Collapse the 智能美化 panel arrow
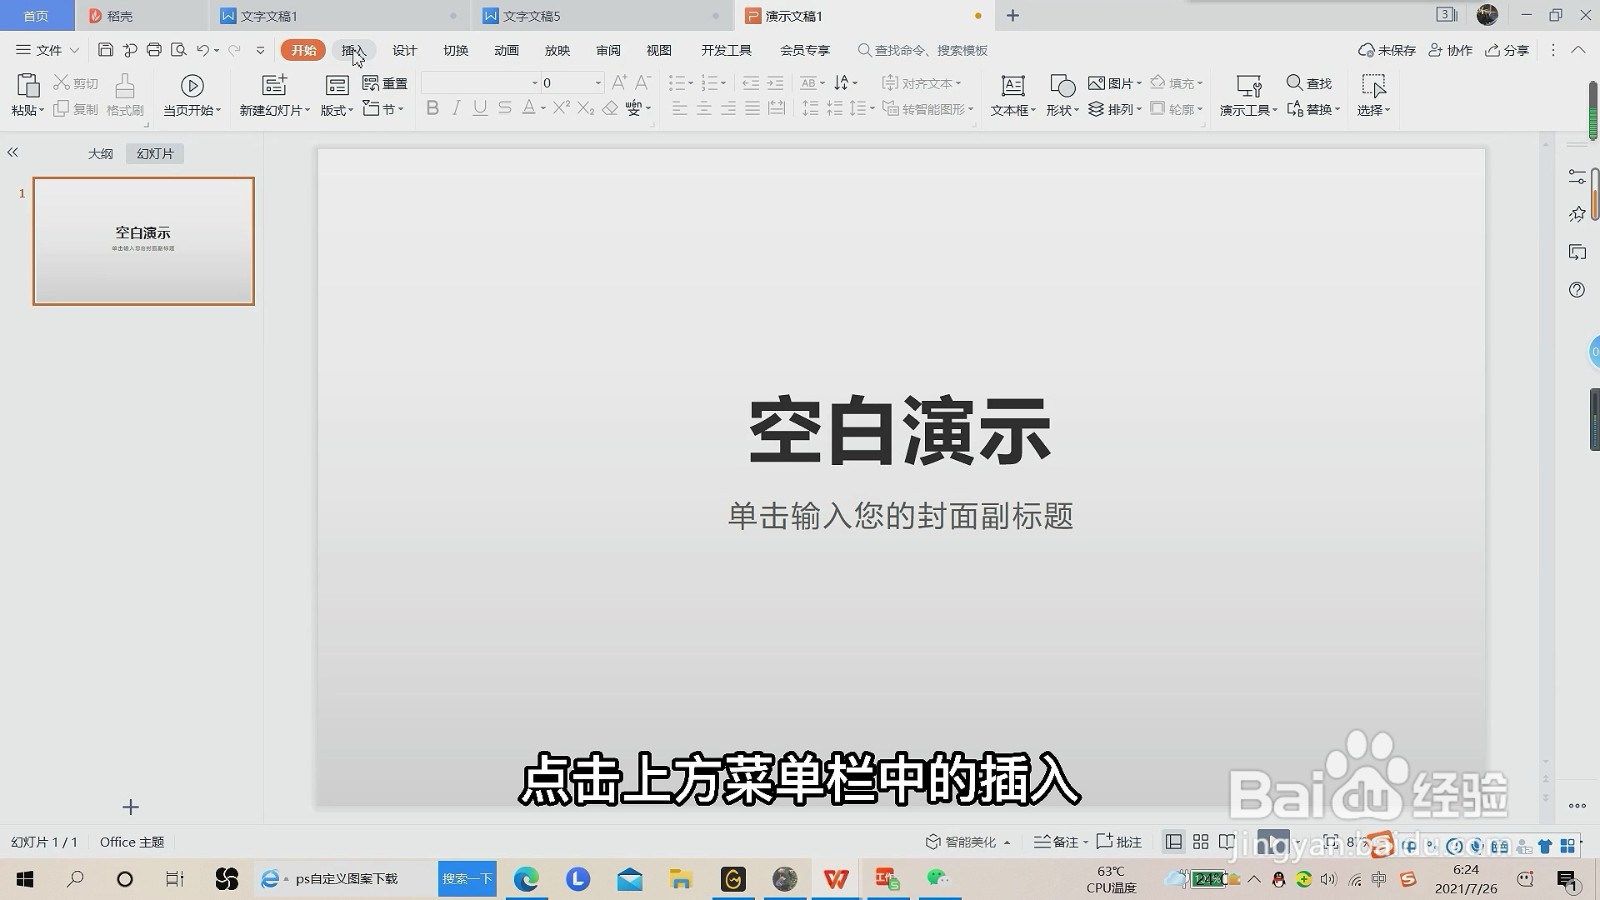This screenshot has width=1600, height=900. point(1006,842)
